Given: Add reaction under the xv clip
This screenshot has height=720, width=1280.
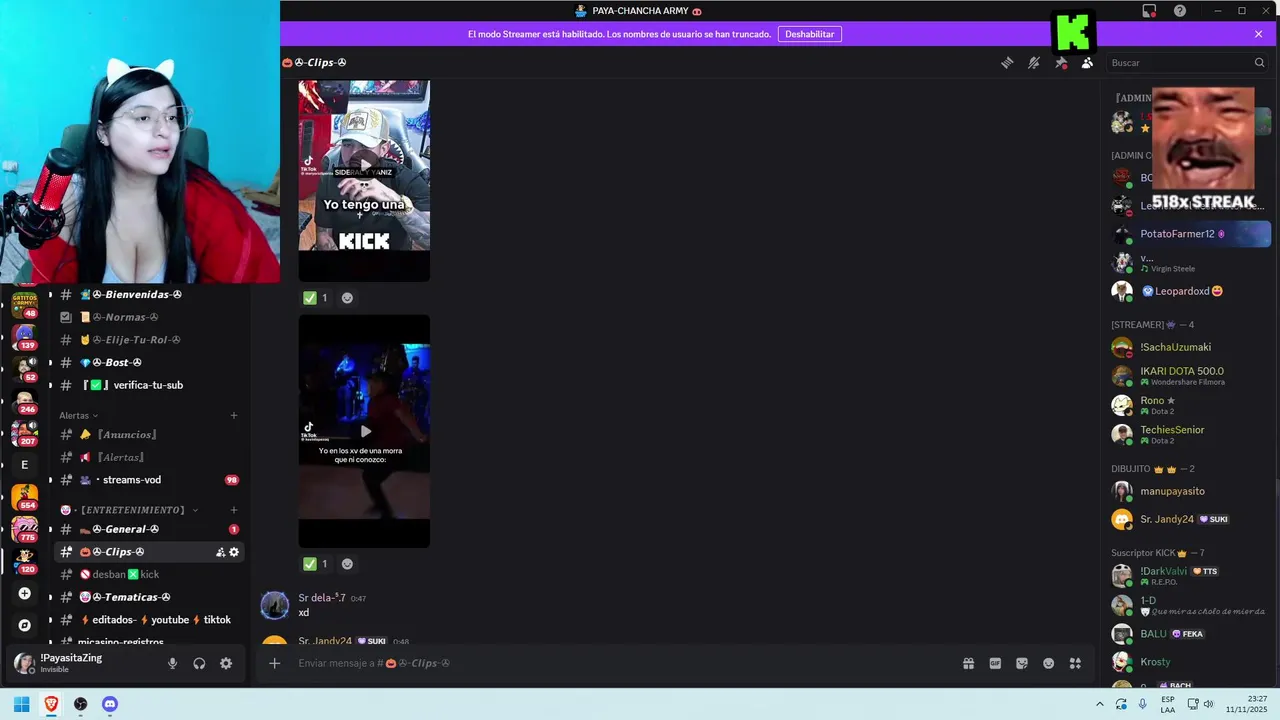Looking at the screenshot, I should [347, 564].
